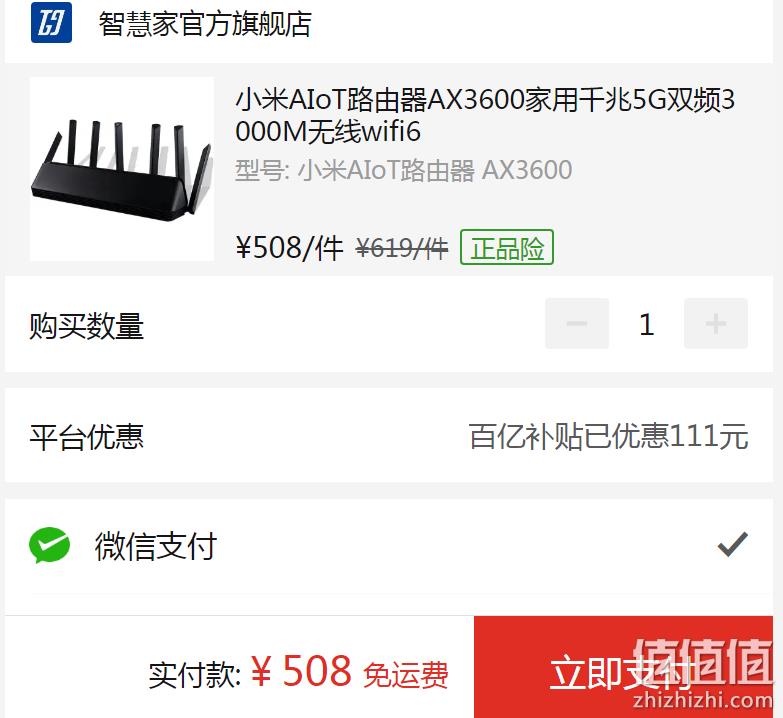View 百亿补贴已优惠111元 discount text

point(608,436)
